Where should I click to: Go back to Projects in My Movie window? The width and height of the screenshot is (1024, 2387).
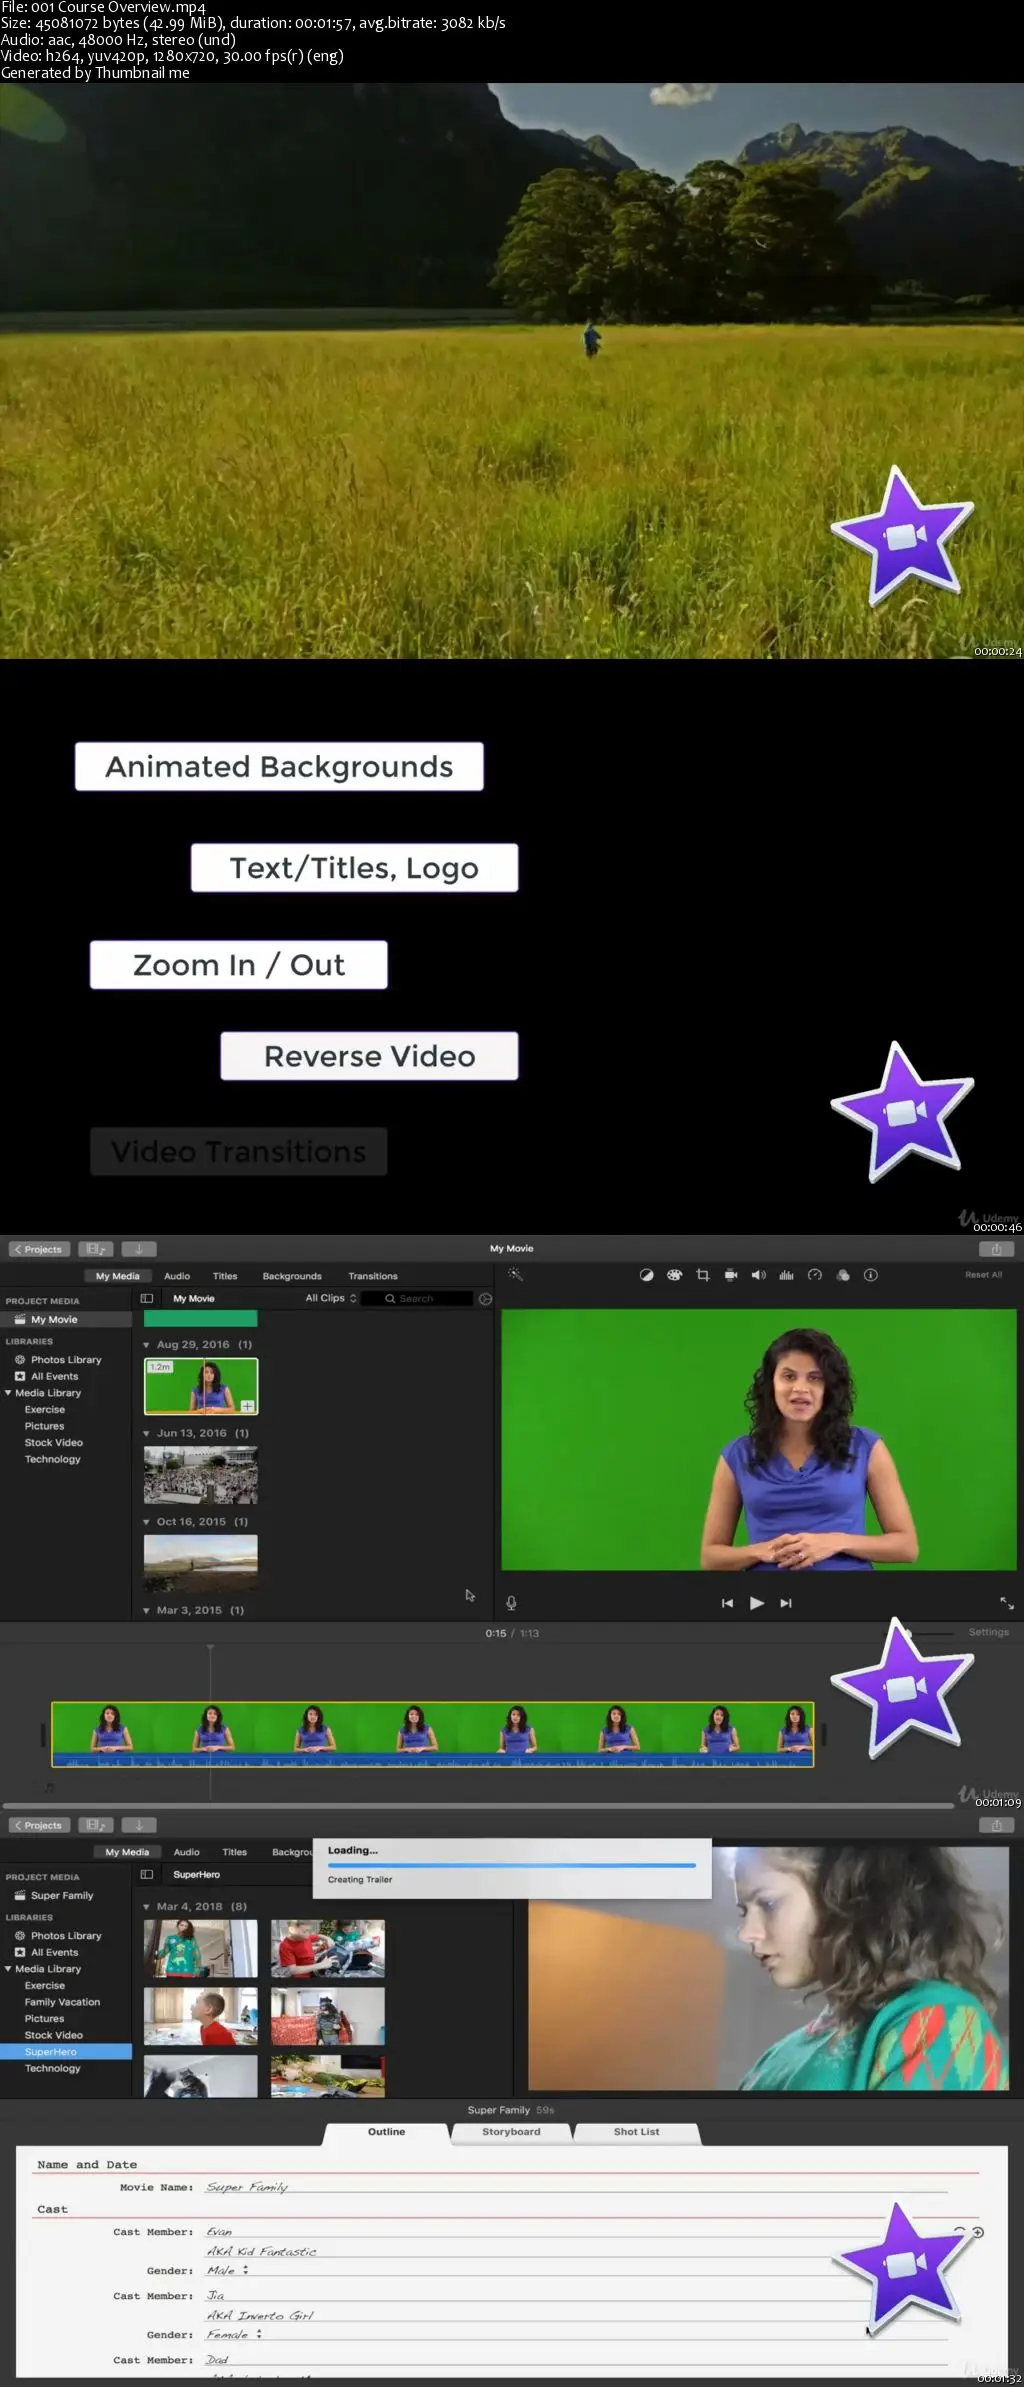click(x=39, y=1249)
